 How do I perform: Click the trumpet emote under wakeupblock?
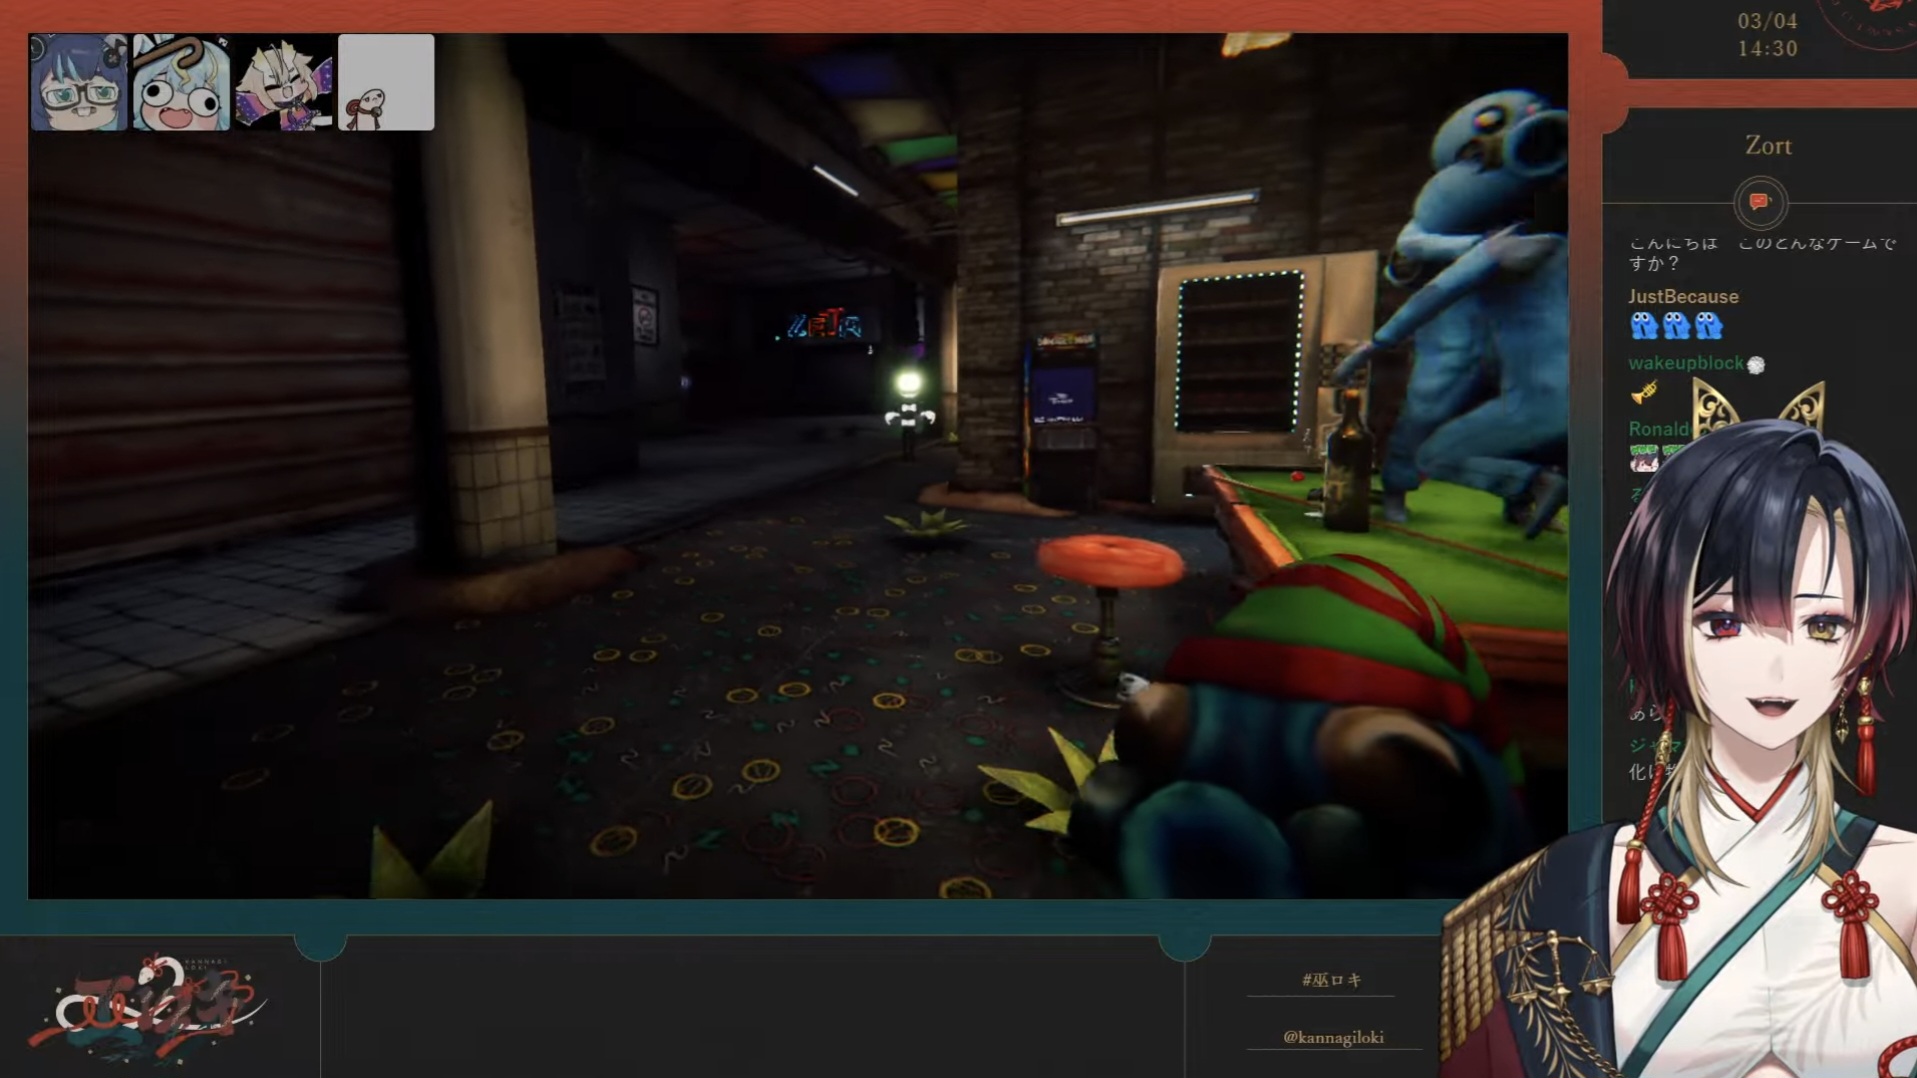click(x=1644, y=392)
